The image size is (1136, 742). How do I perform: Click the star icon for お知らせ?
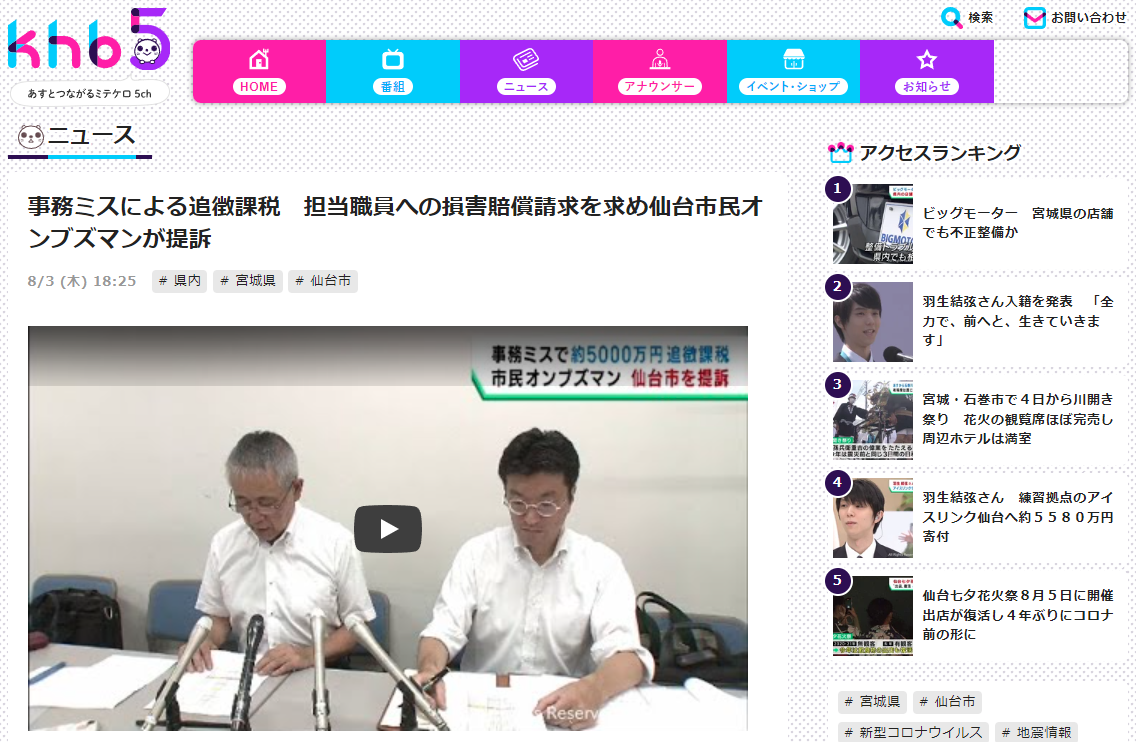coord(927,59)
